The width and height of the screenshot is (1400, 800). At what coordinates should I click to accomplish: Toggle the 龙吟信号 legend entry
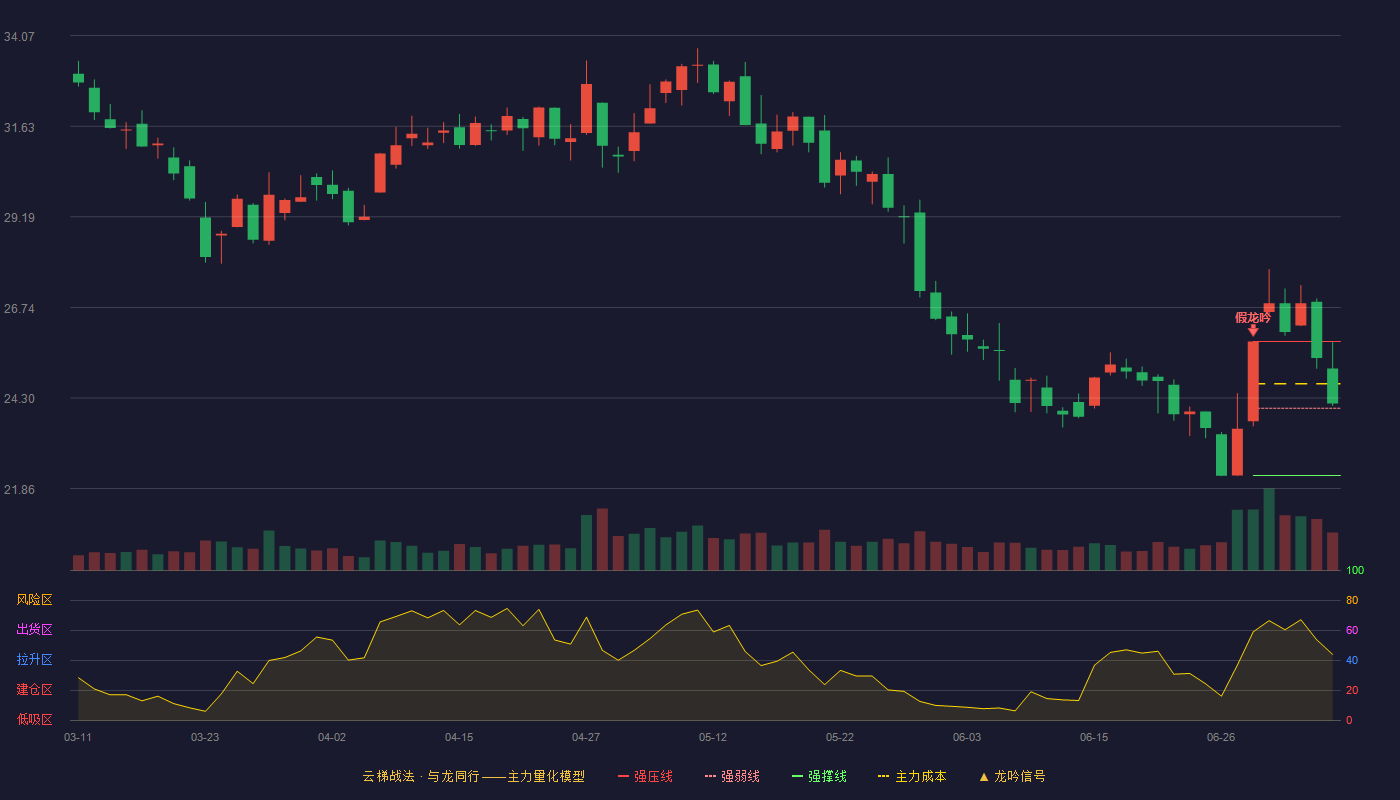[x=1011, y=776]
